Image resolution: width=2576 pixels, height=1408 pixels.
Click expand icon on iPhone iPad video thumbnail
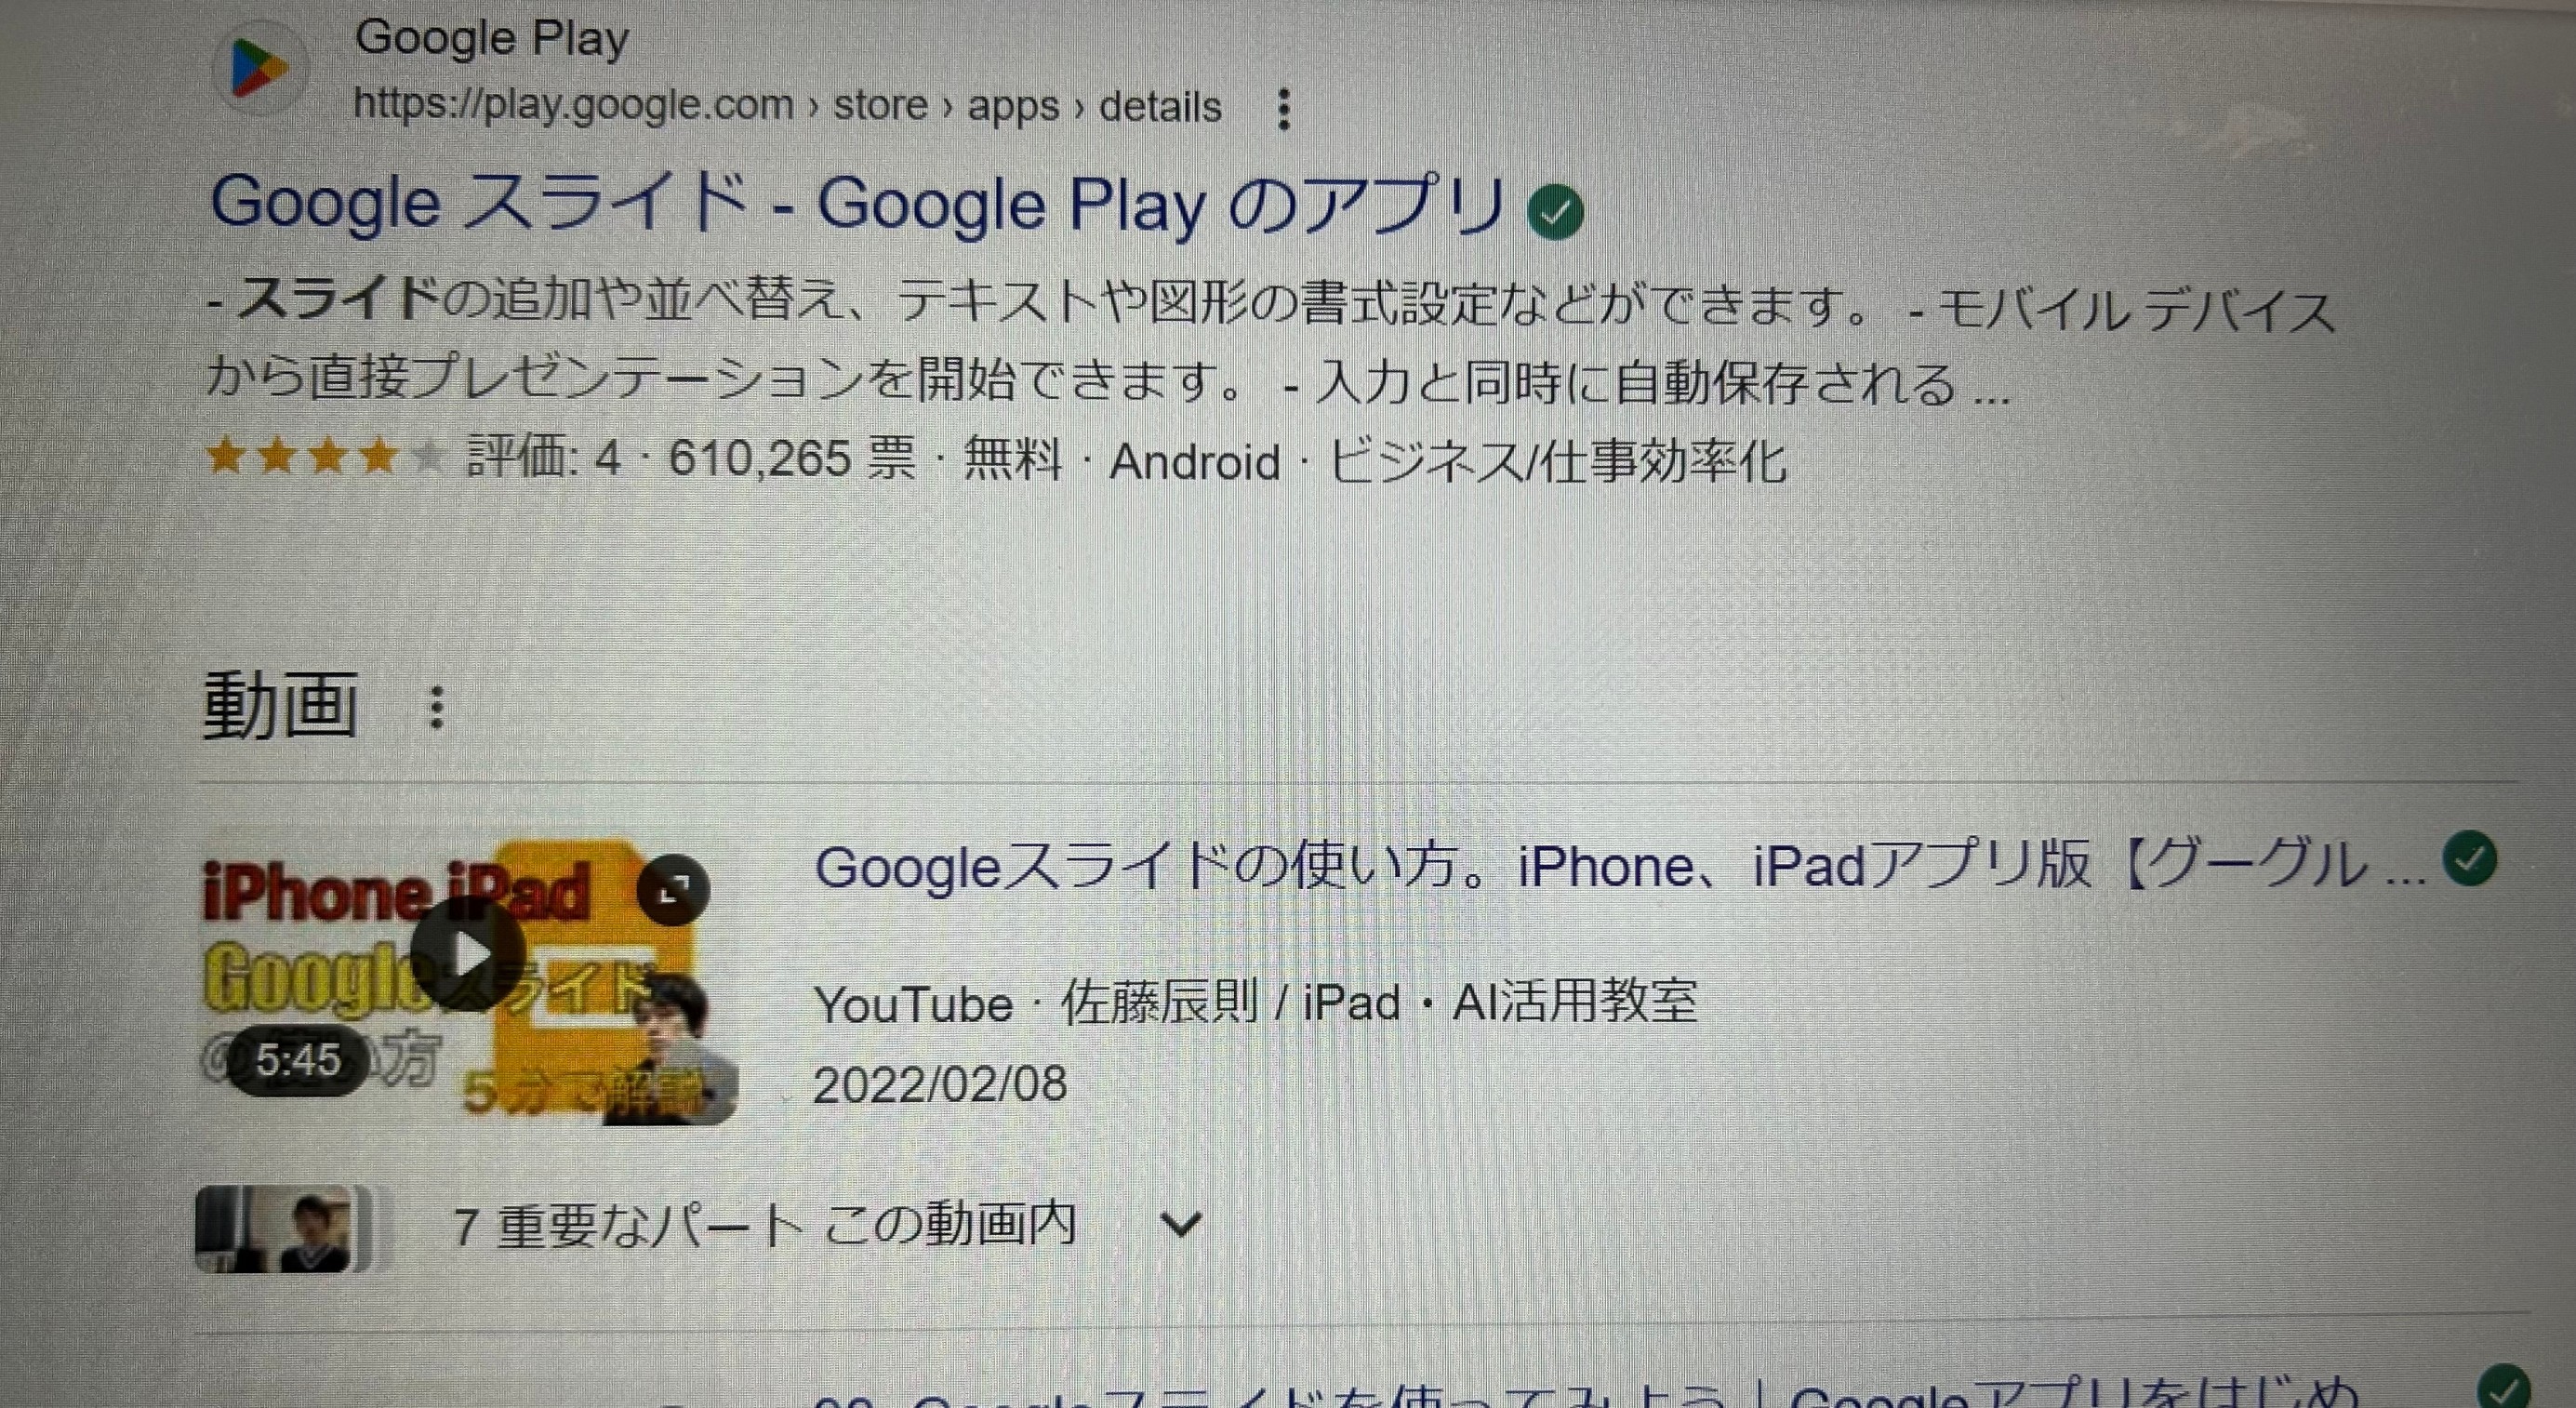click(x=673, y=890)
